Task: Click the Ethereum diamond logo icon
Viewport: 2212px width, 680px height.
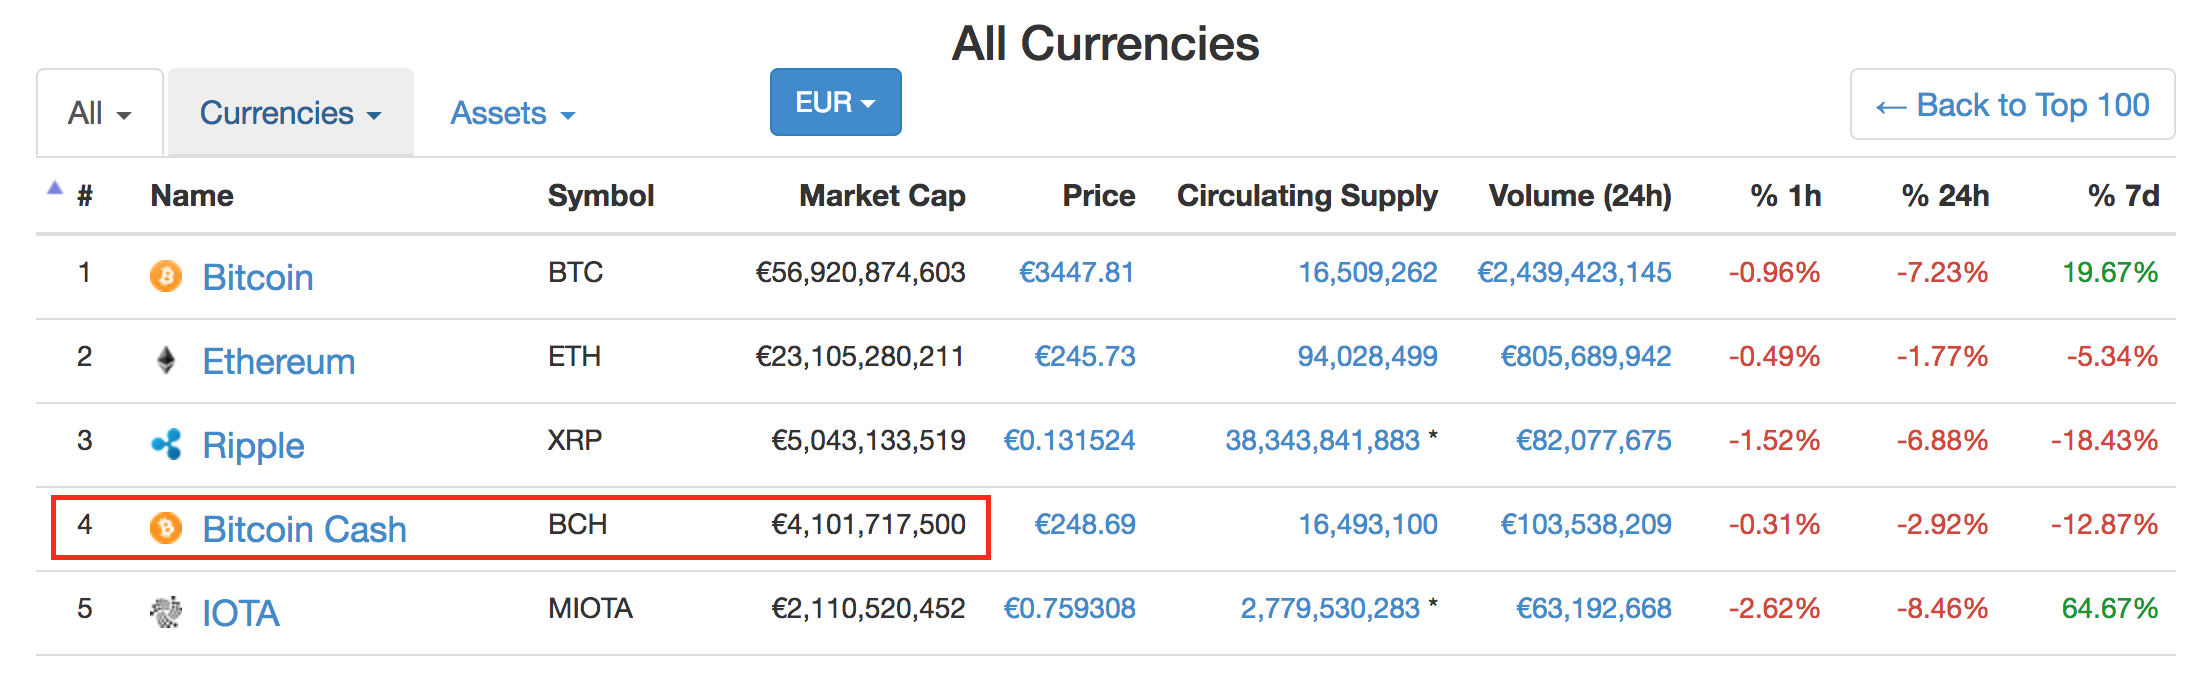Action: click(x=166, y=360)
